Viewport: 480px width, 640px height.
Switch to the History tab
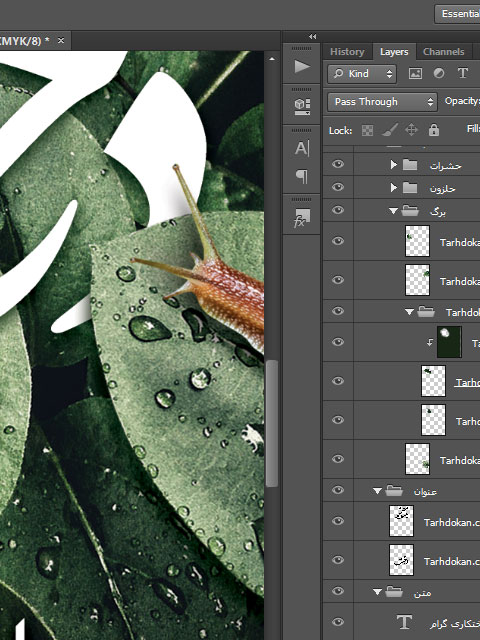347,52
